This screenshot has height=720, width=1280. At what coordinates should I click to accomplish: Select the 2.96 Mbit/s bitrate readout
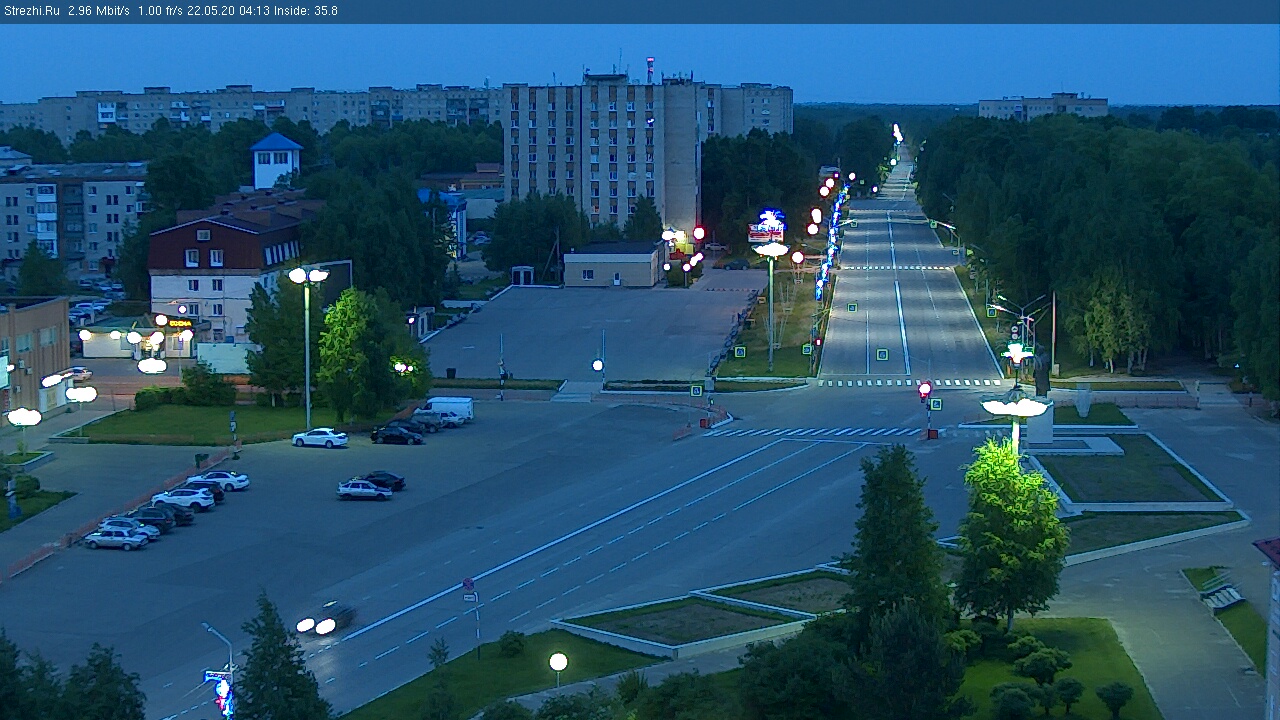pyautogui.click(x=99, y=11)
